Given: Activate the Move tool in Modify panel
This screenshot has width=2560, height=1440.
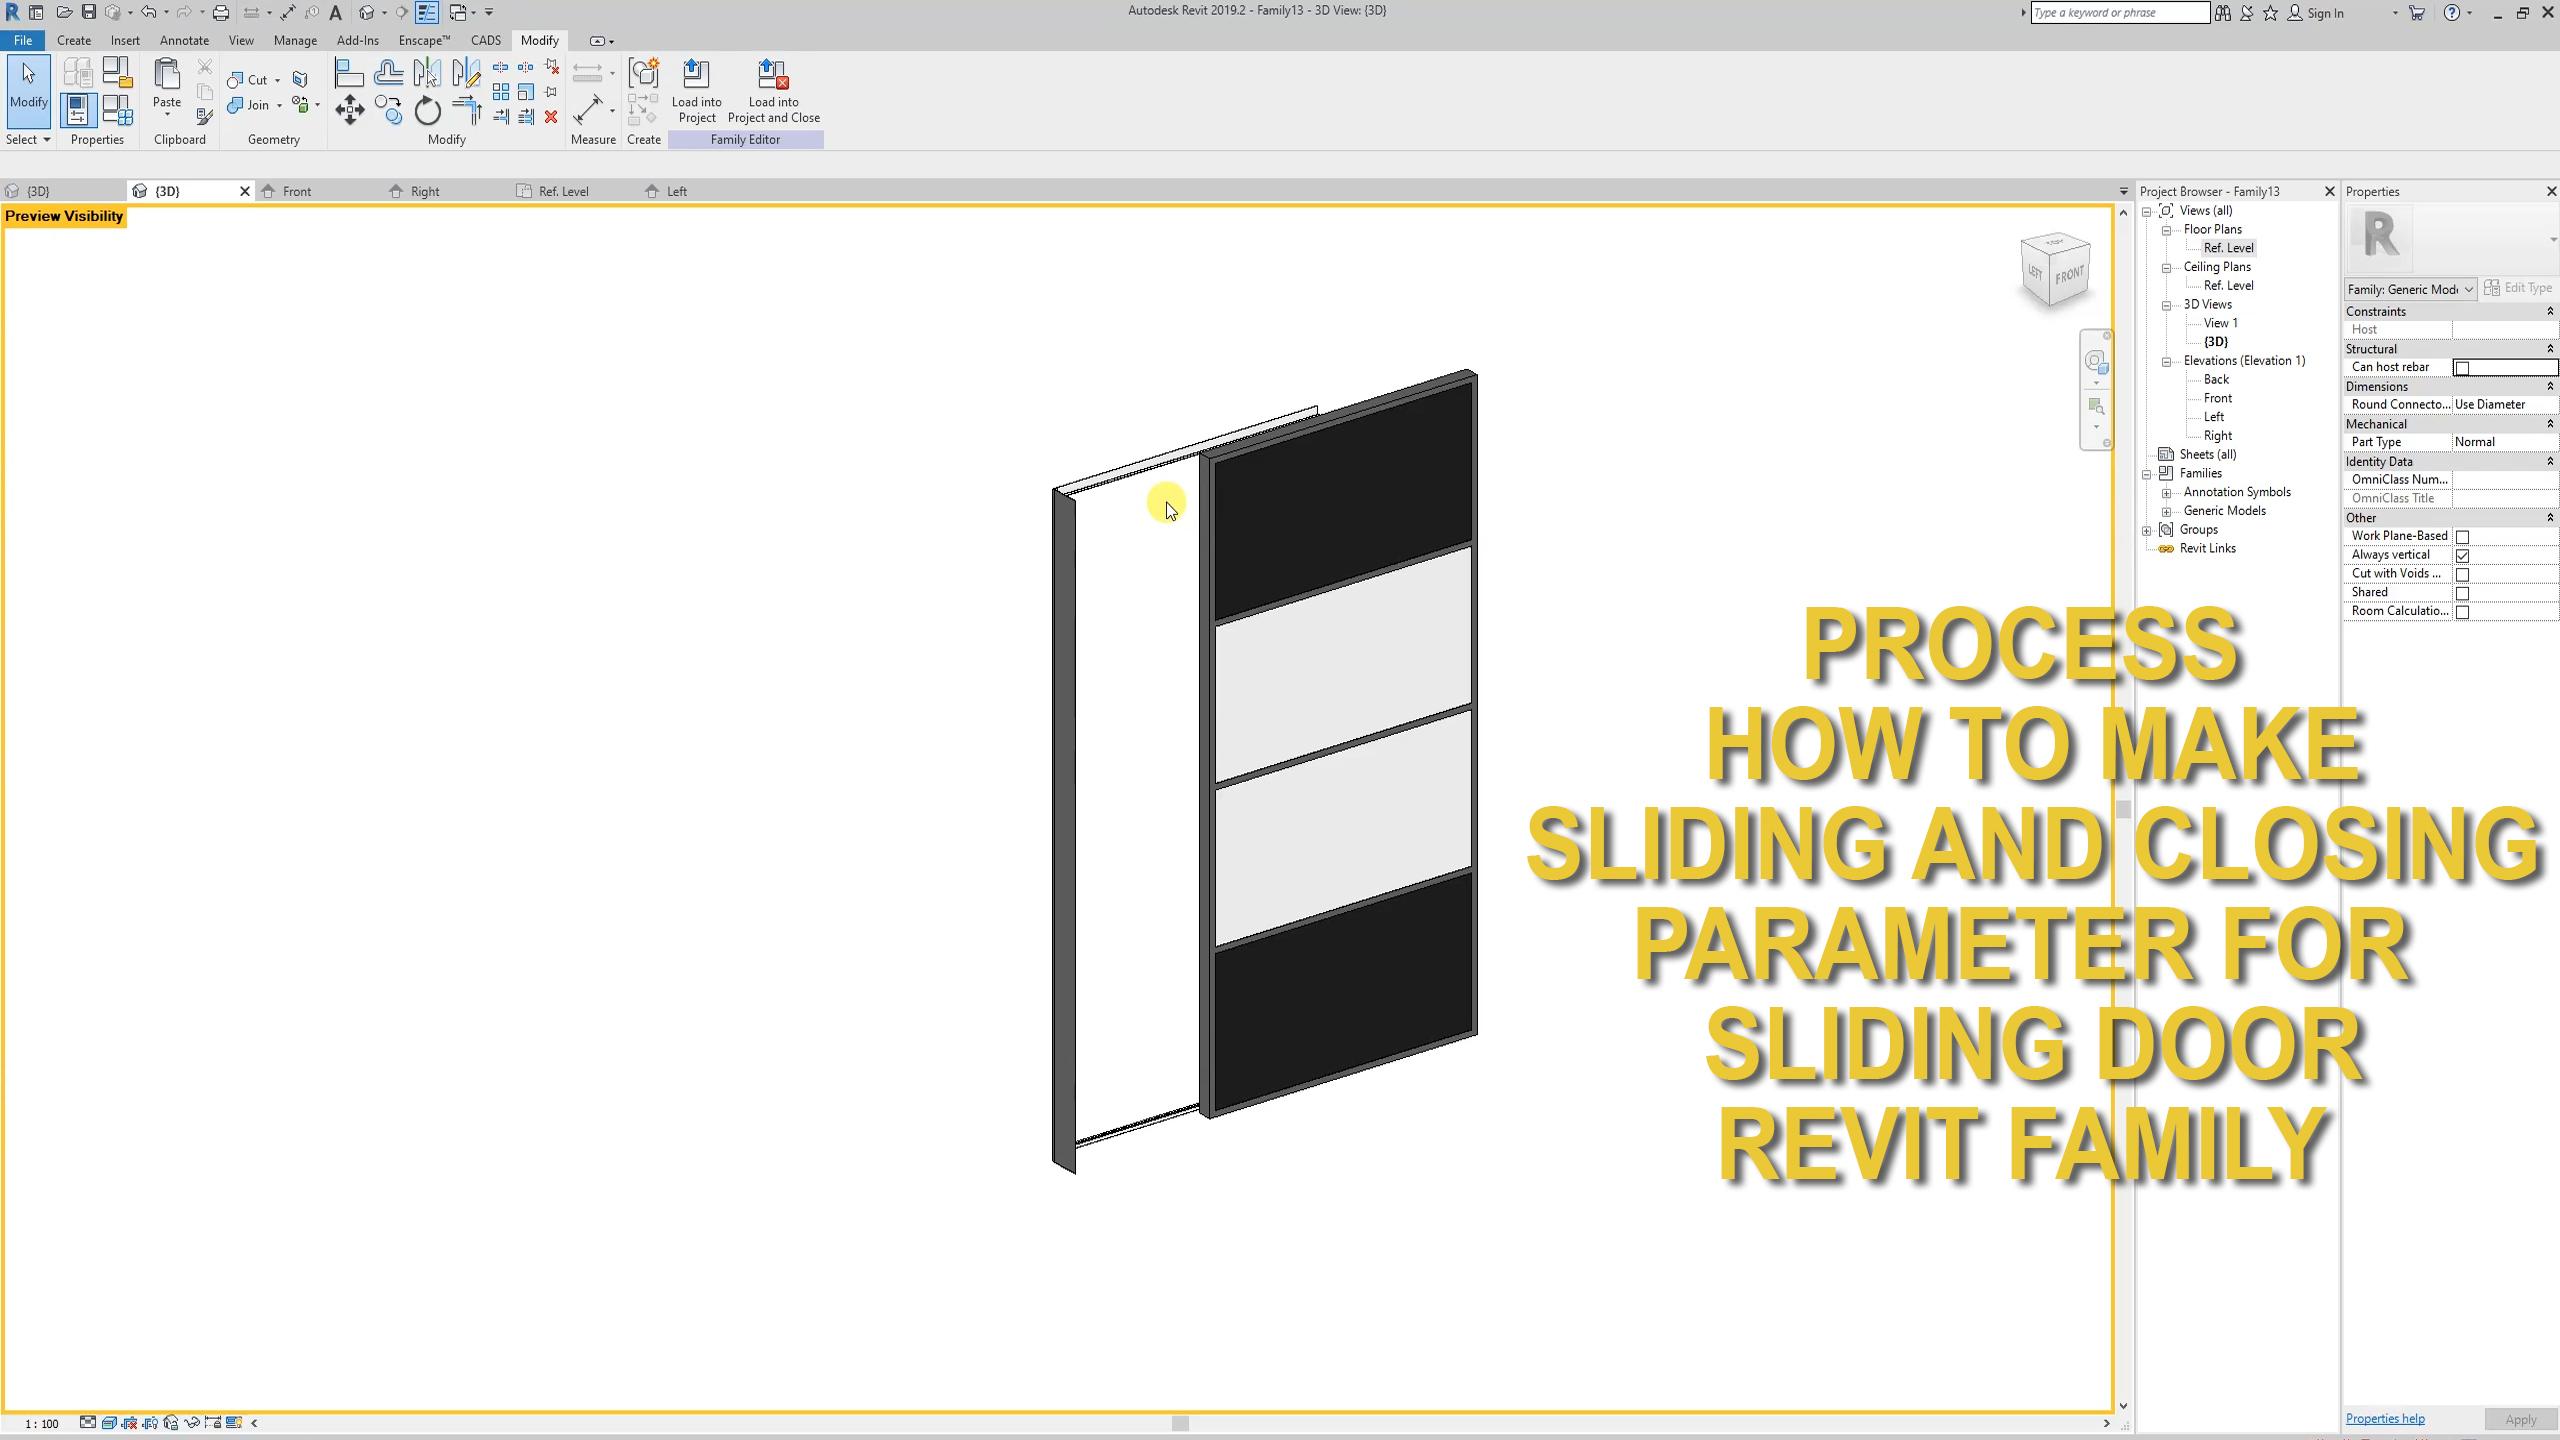Looking at the screenshot, I should pos(350,111).
